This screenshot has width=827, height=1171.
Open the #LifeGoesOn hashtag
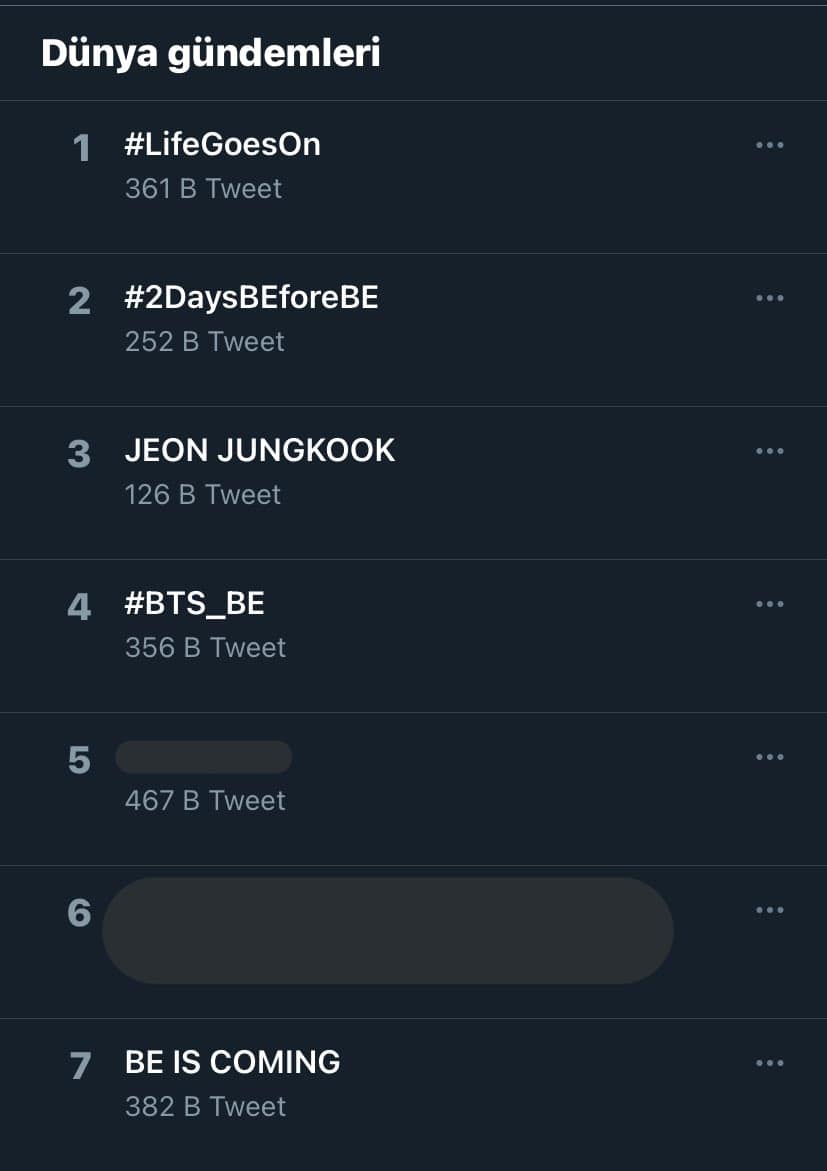point(222,144)
